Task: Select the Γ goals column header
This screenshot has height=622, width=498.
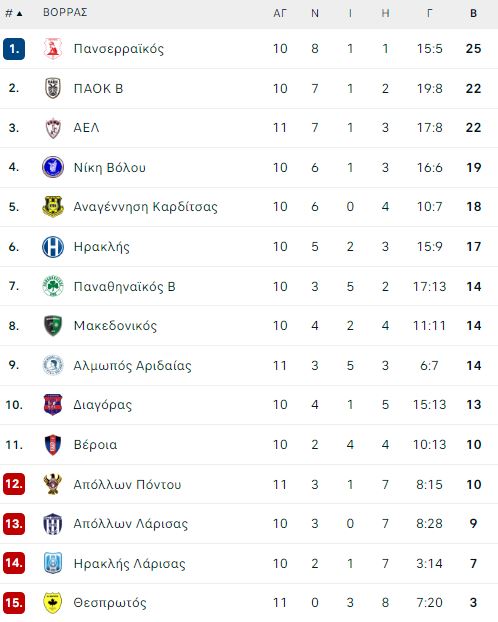Action: pyautogui.click(x=429, y=13)
